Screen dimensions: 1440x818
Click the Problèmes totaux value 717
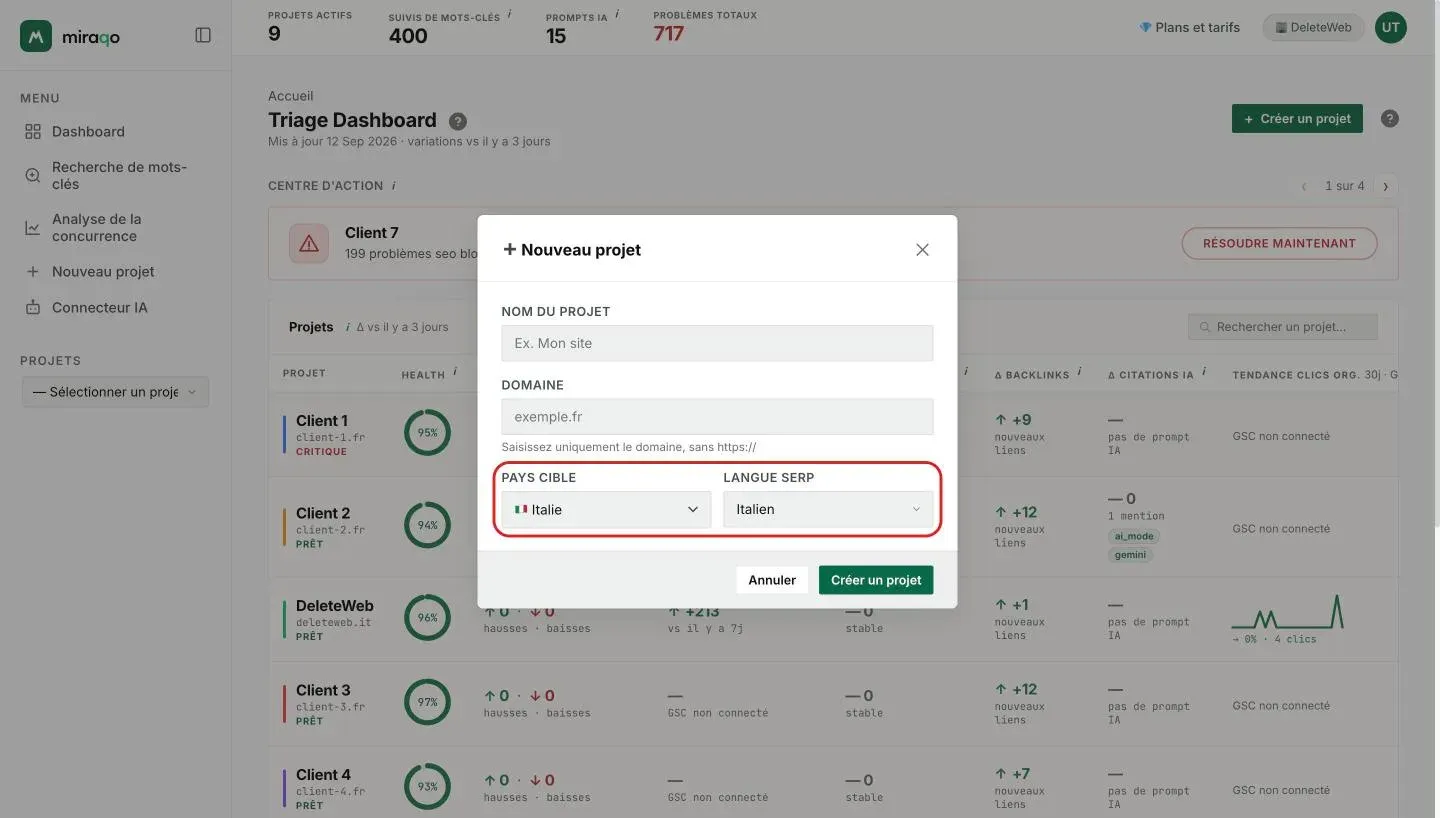coord(669,34)
